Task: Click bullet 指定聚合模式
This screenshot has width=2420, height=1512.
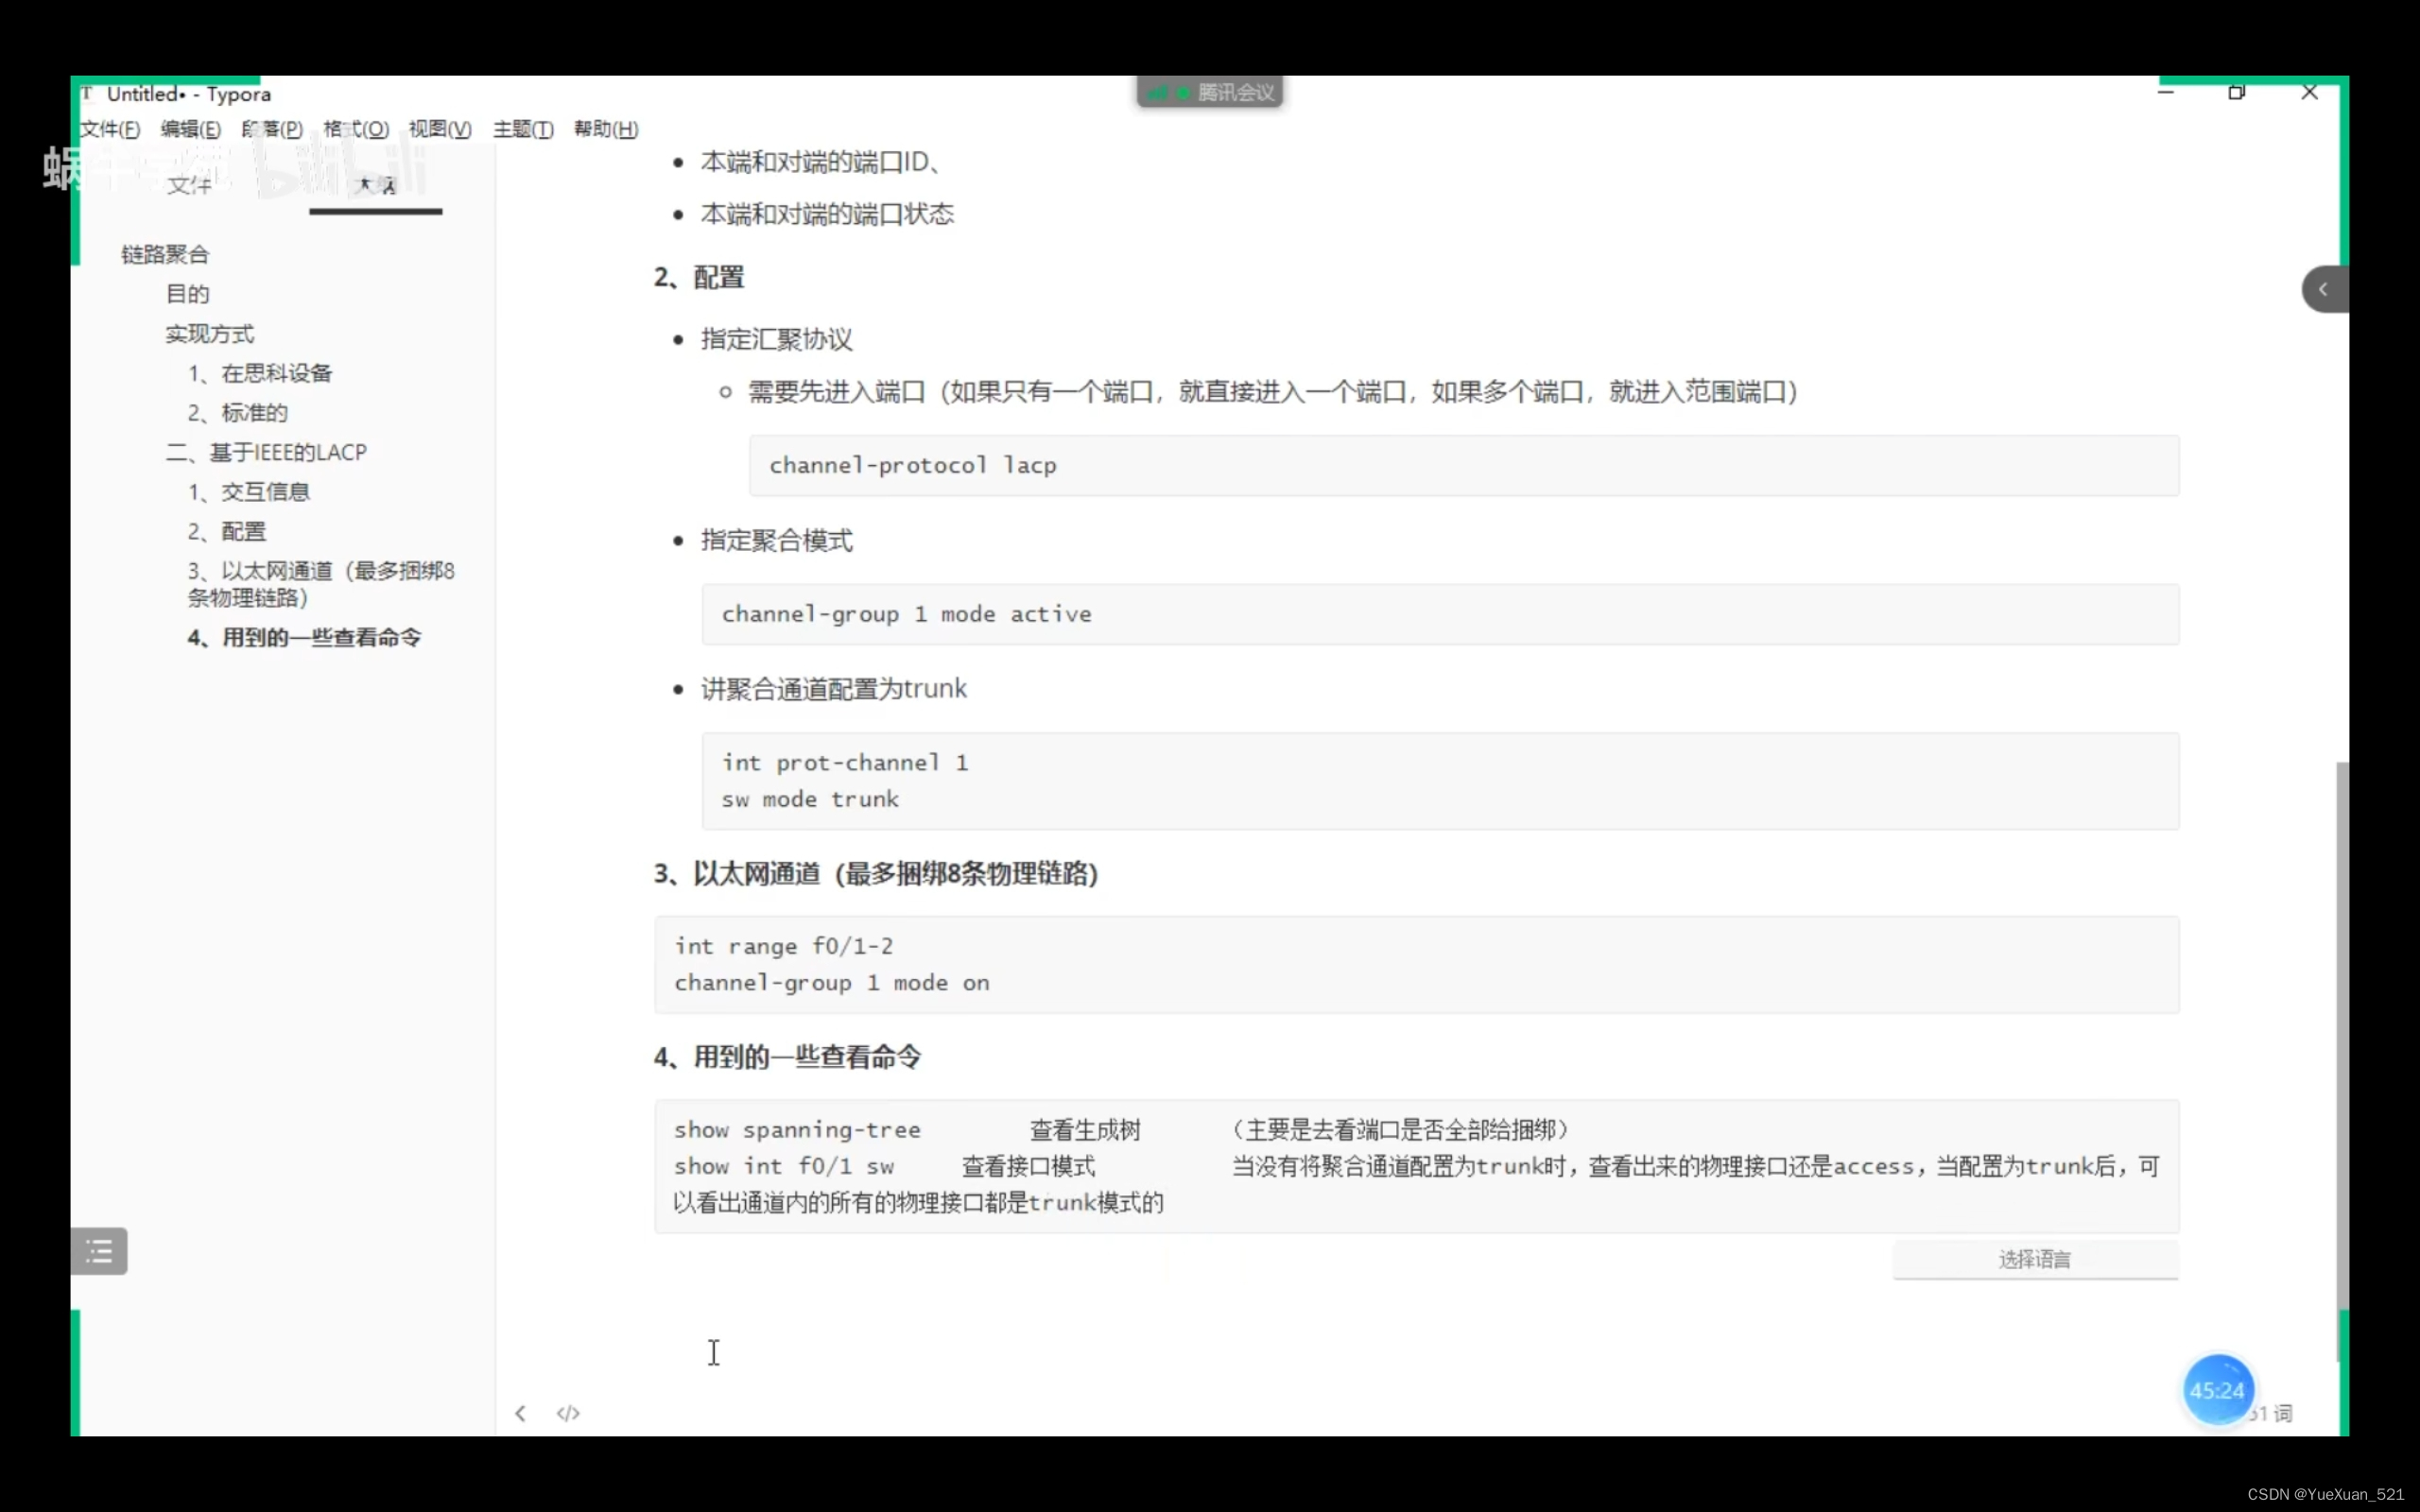Action: point(776,541)
